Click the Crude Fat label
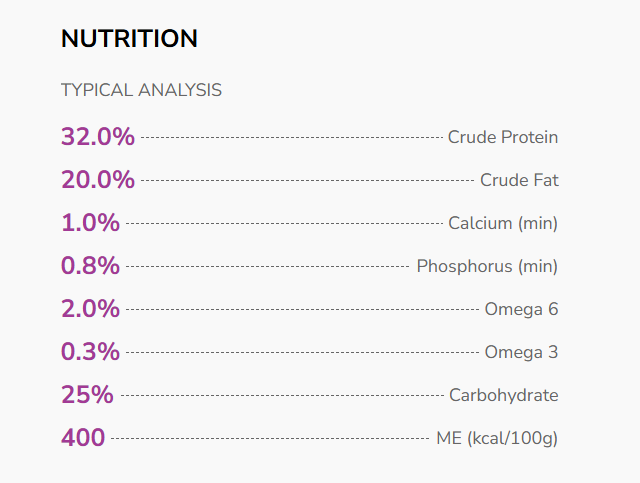The height and width of the screenshot is (483, 640). pos(519,180)
